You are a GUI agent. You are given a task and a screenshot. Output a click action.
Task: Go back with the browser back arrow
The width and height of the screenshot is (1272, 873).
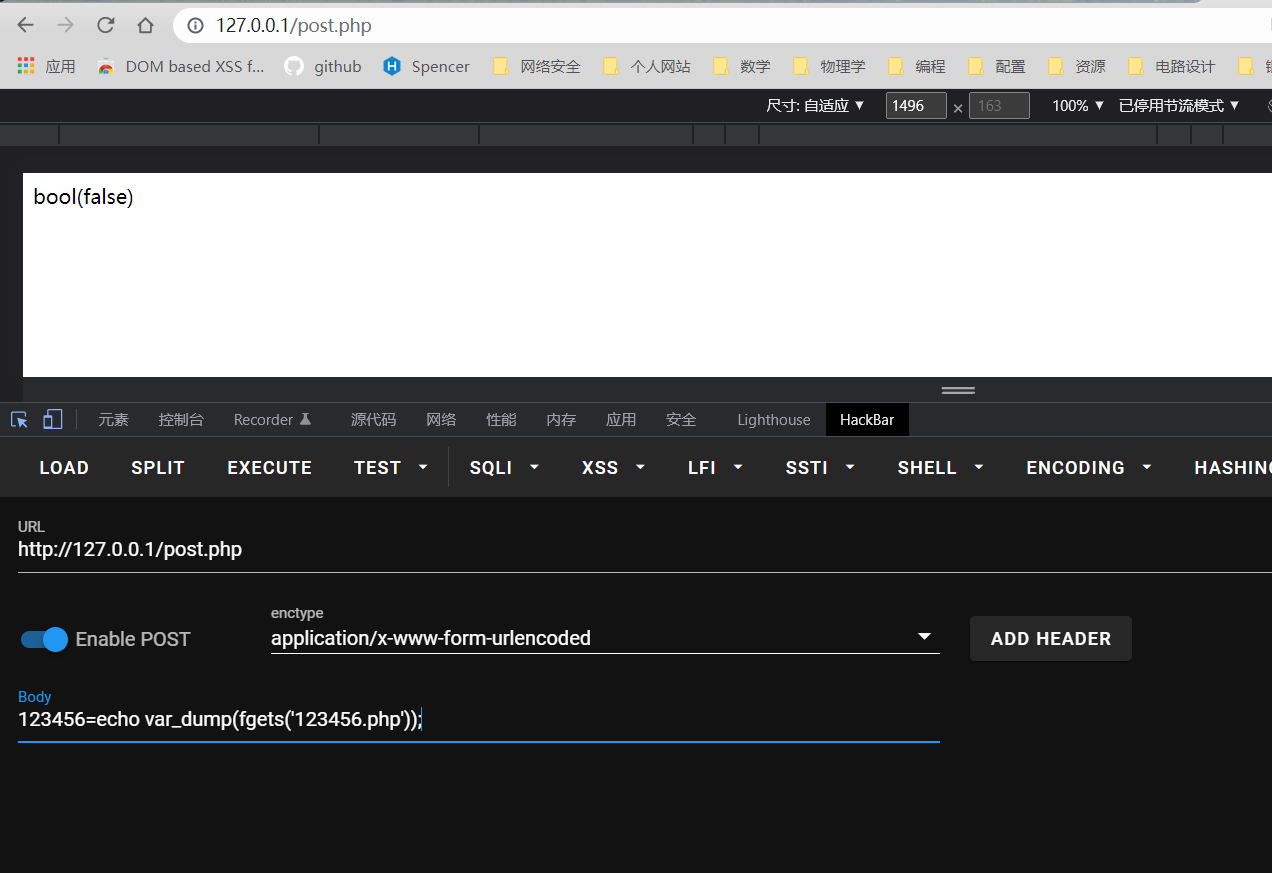pos(26,25)
